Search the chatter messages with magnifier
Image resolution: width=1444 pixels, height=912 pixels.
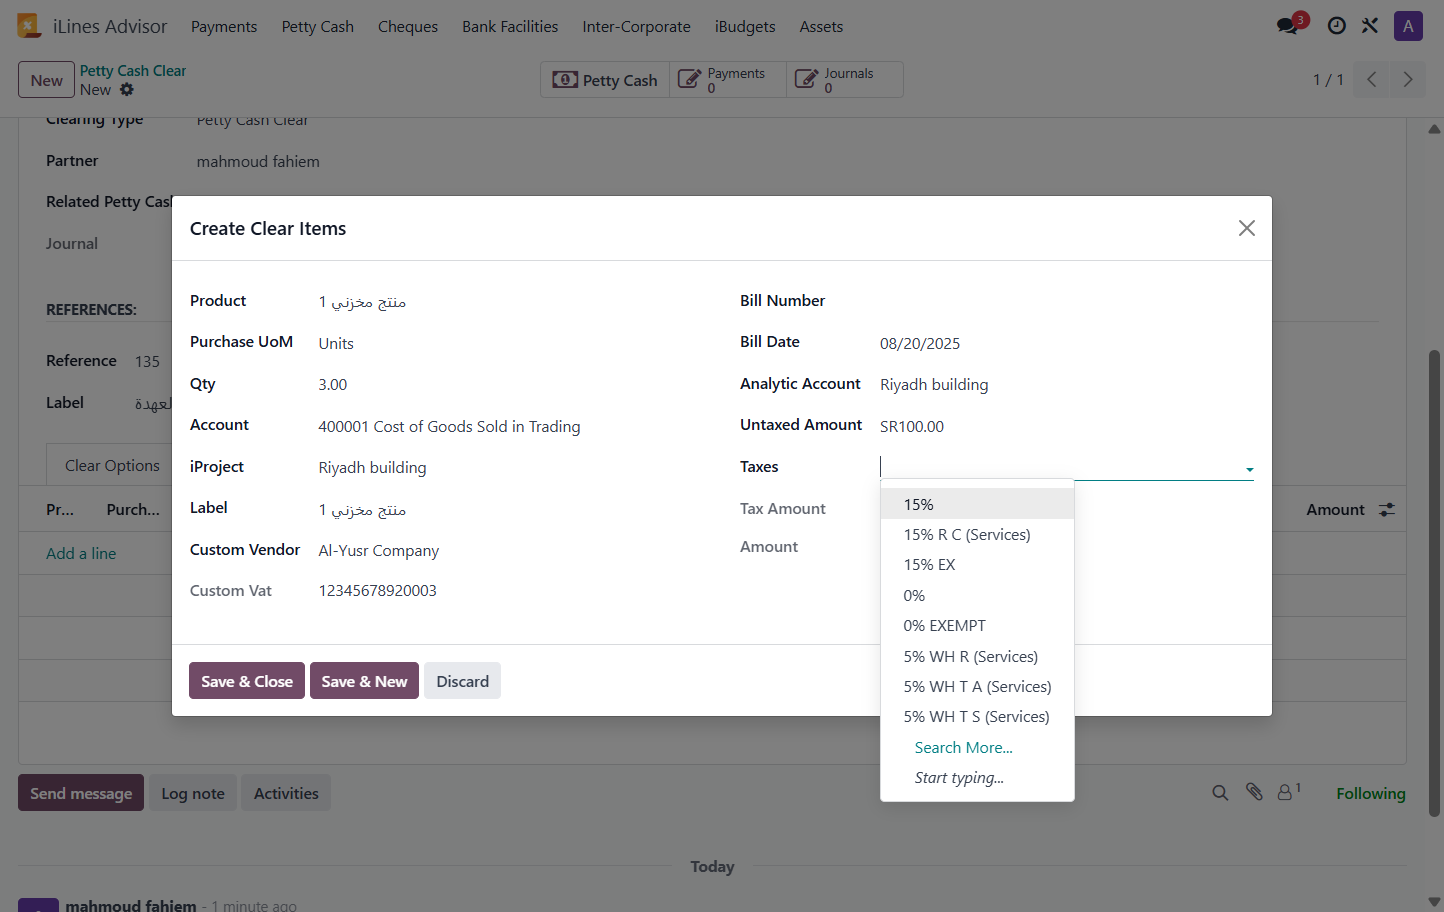(1220, 793)
